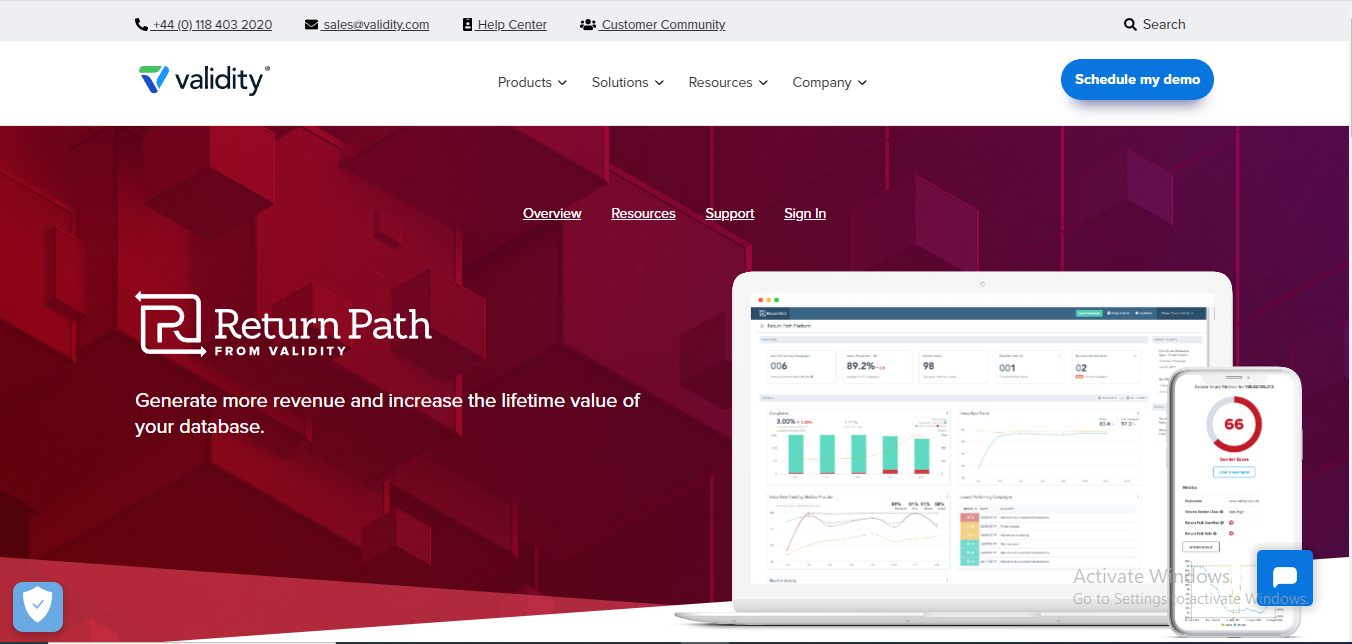The image size is (1352, 644).
Task: Expand the Resources menu in navbar
Action: click(x=728, y=82)
